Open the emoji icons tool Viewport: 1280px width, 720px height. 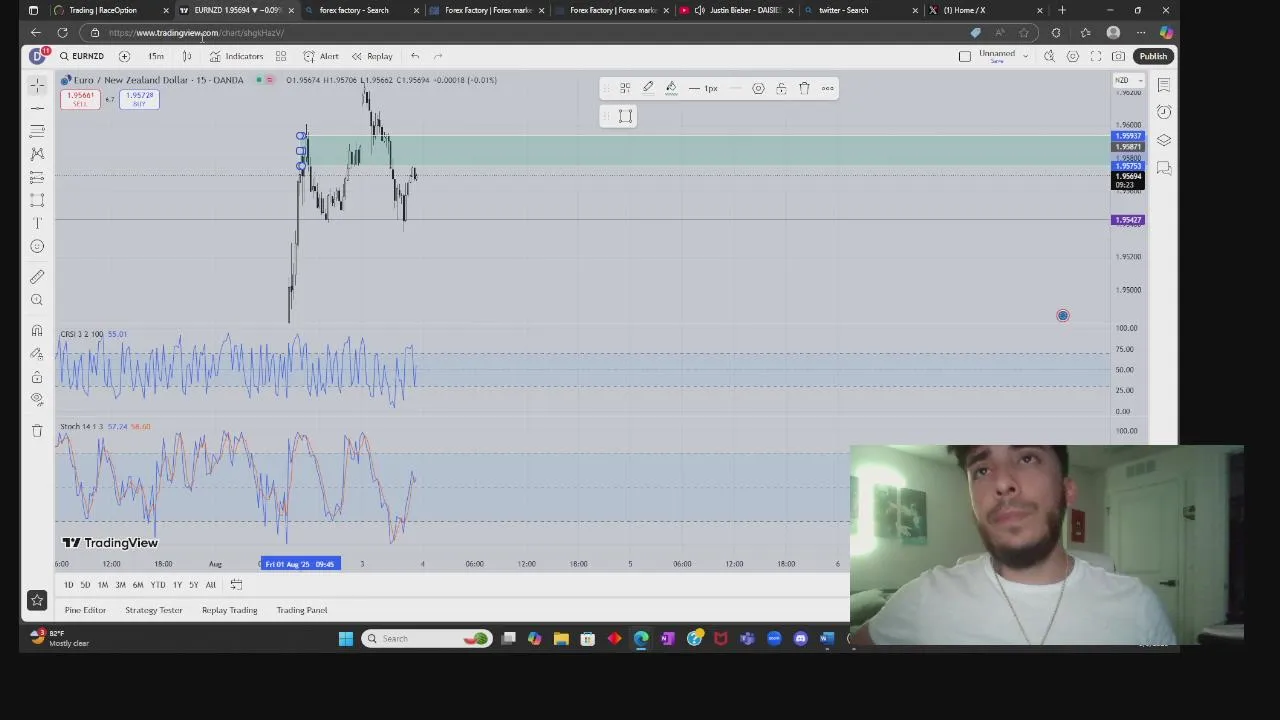[37, 246]
